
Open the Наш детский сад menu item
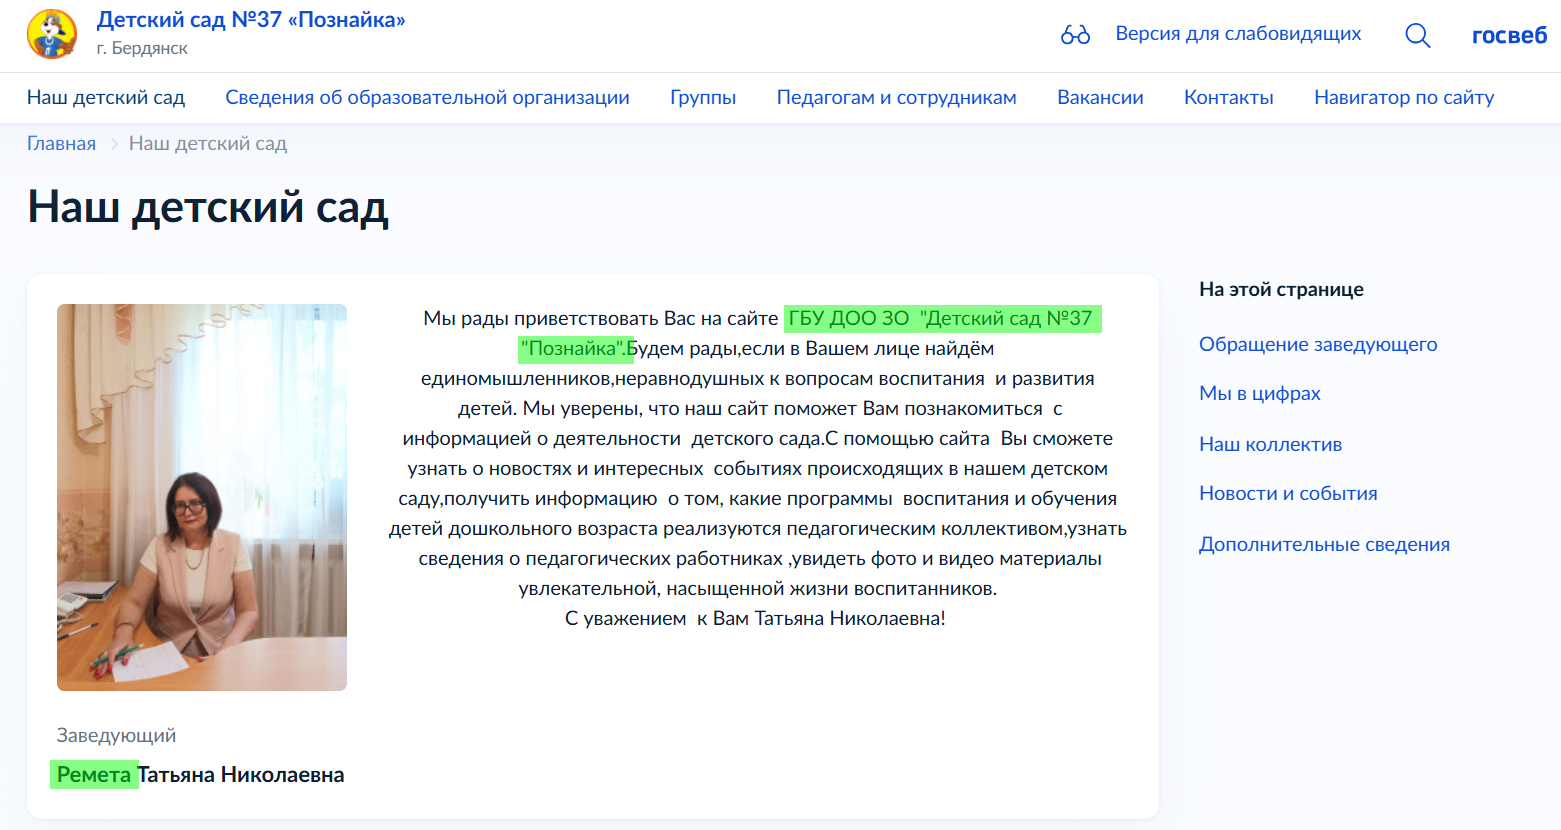[106, 97]
